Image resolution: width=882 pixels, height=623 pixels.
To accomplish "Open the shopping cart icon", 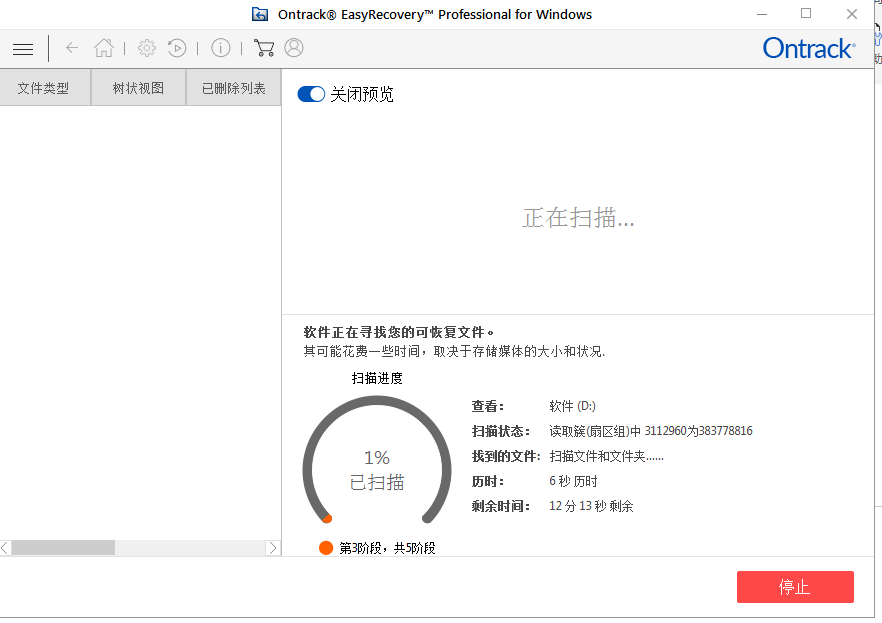I will (x=264, y=48).
